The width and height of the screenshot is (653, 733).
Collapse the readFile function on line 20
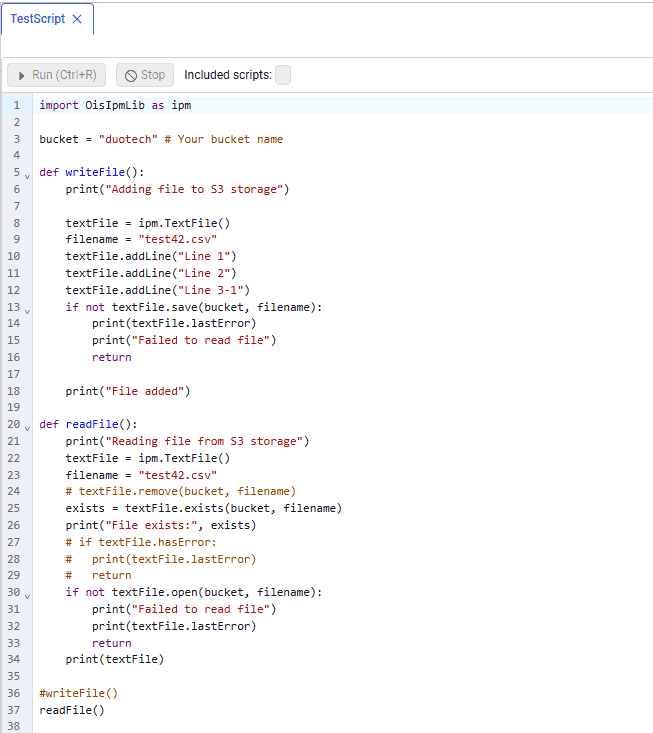[x=27, y=428]
